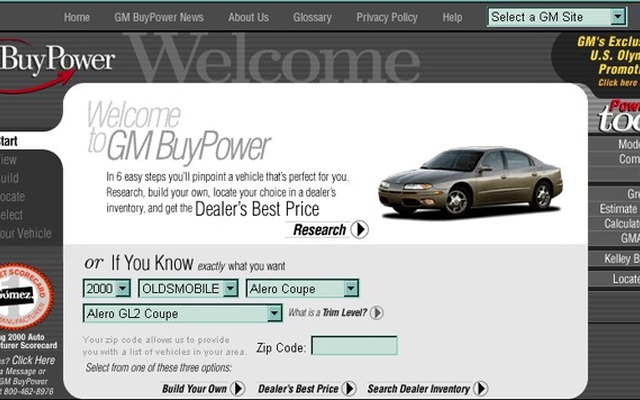Open the Alero Coupe model dropdown
This screenshot has height=400, width=640.
point(302,289)
